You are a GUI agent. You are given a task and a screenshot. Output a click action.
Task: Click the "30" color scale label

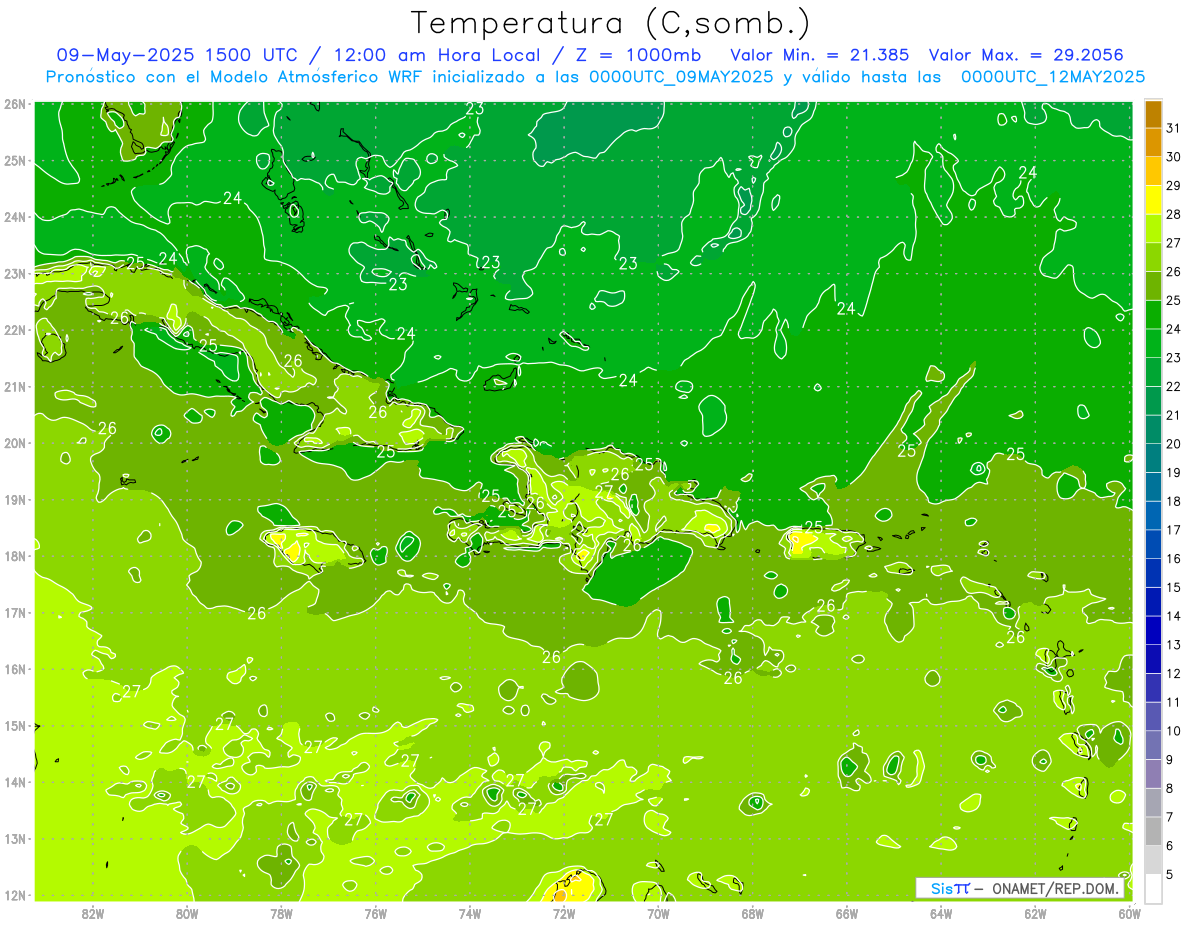[x=1174, y=157]
